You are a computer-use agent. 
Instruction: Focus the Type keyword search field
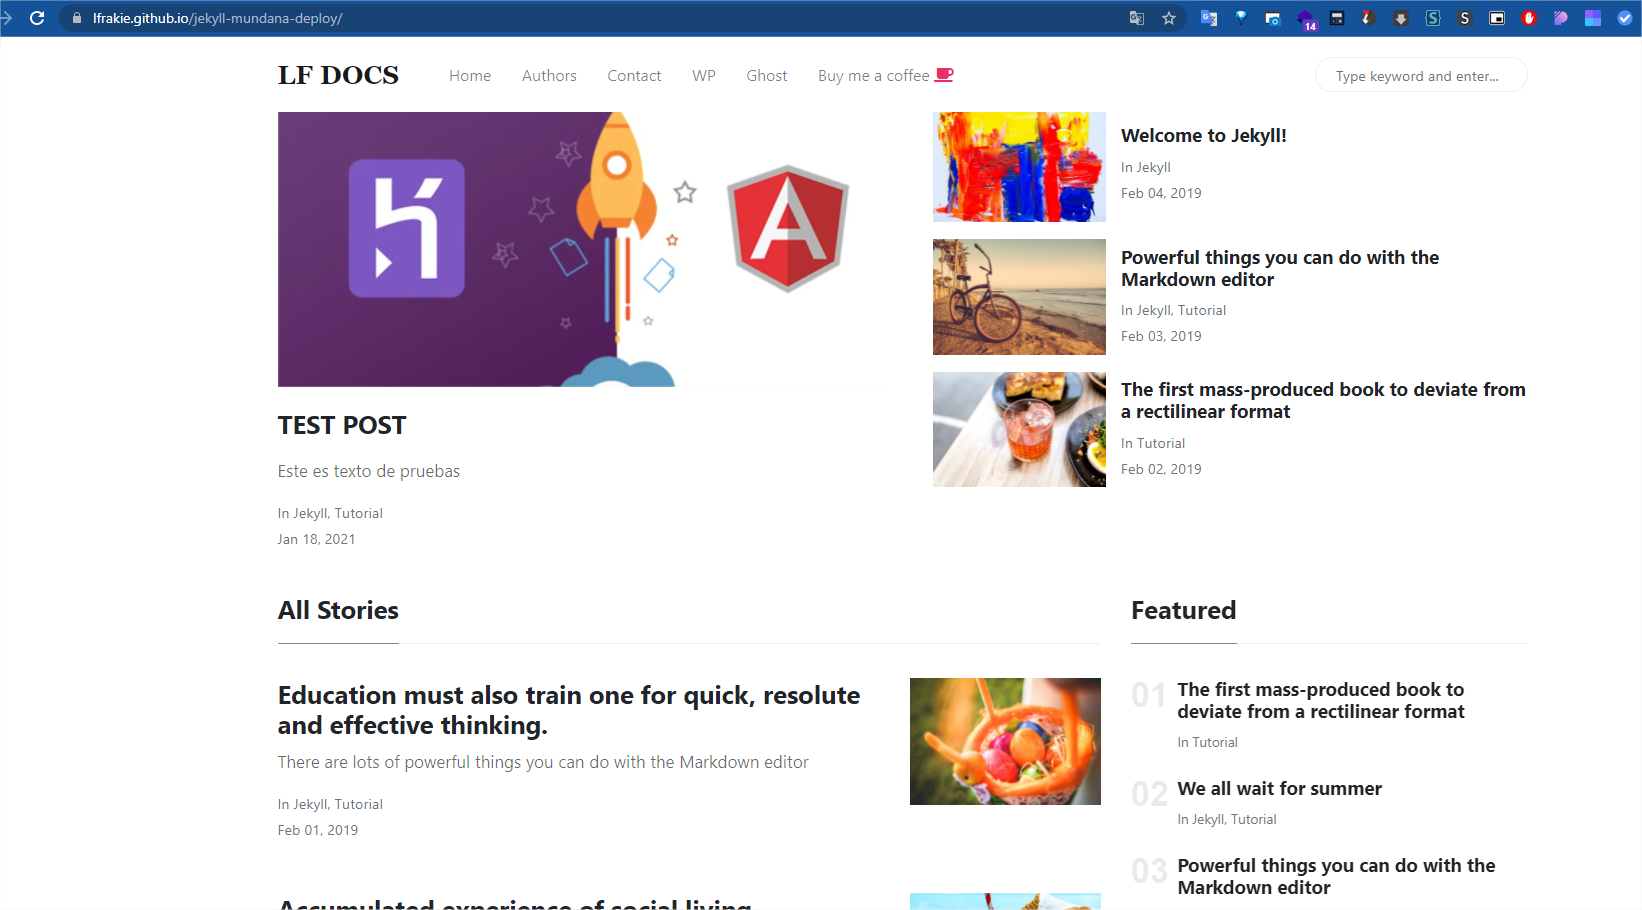click(x=1420, y=76)
